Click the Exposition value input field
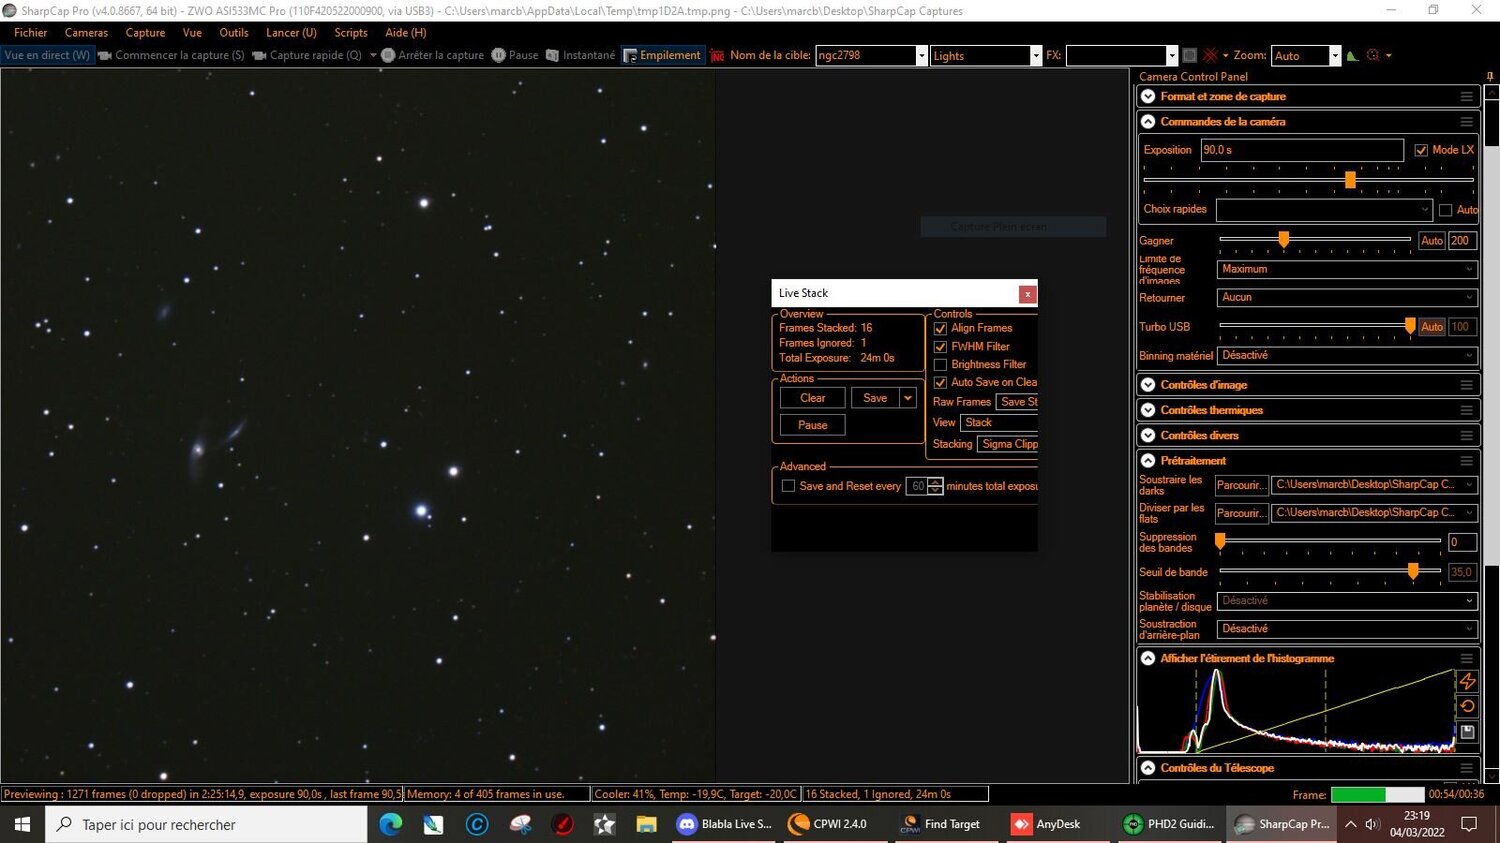The width and height of the screenshot is (1500, 843). (x=1300, y=149)
